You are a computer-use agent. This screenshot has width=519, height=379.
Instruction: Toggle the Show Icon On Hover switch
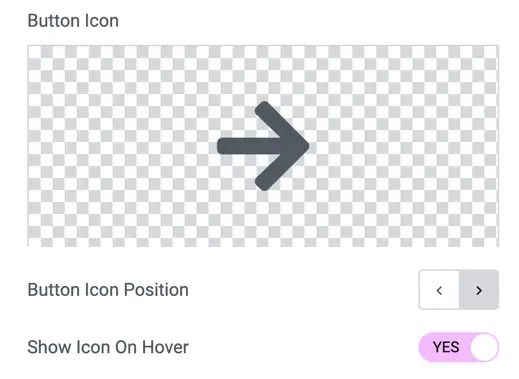coord(459,347)
